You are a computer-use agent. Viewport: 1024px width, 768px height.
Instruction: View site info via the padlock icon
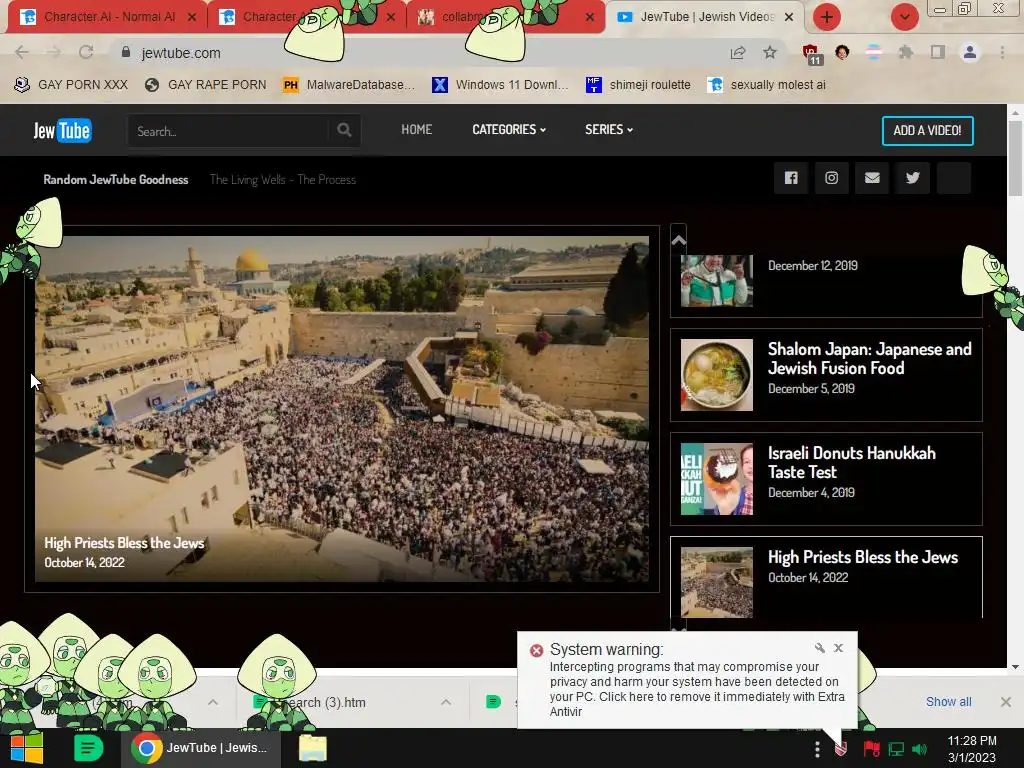click(126, 52)
